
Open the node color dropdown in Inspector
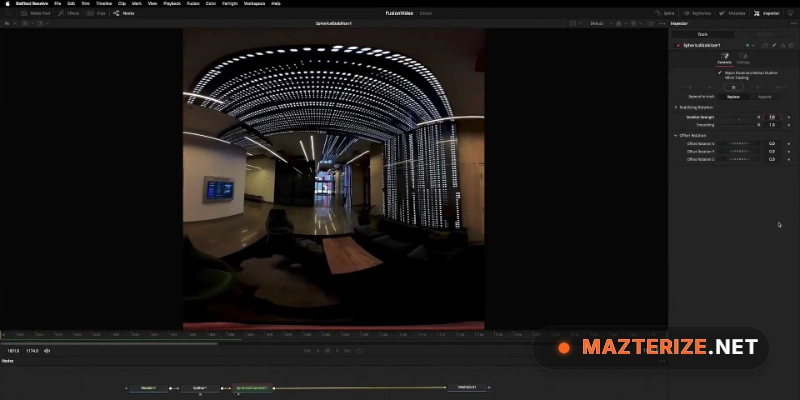click(x=750, y=45)
